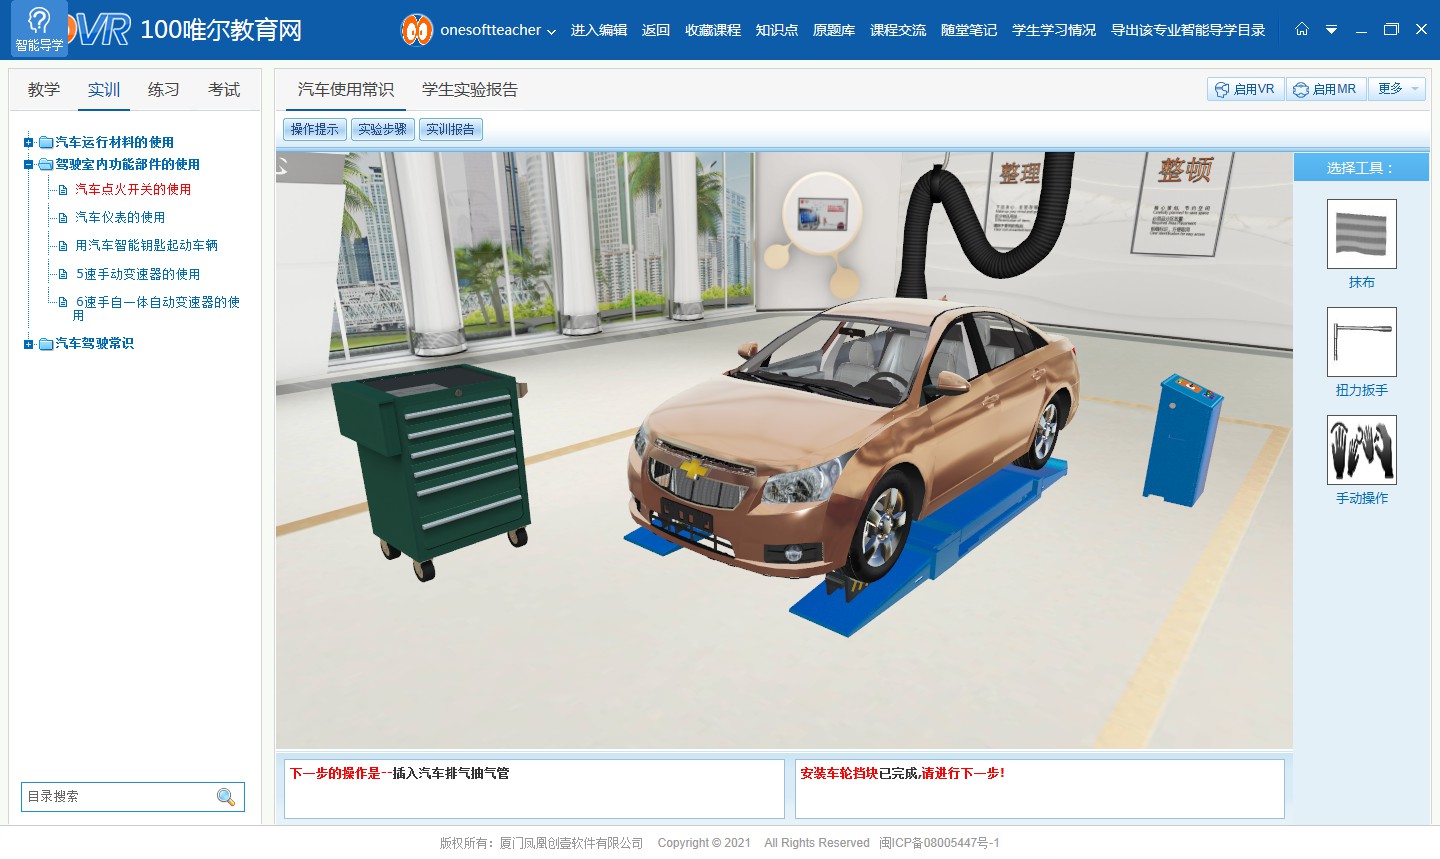Click the 操作提示 button

pyautogui.click(x=314, y=129)
